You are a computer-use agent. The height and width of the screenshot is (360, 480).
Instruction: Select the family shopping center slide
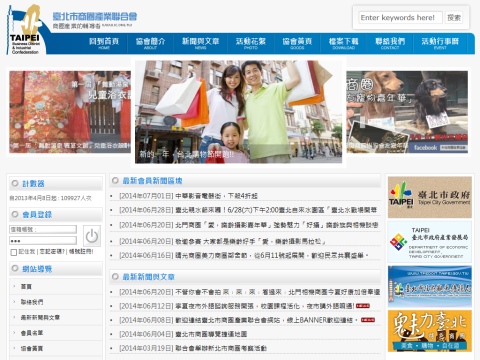[238, 112]
